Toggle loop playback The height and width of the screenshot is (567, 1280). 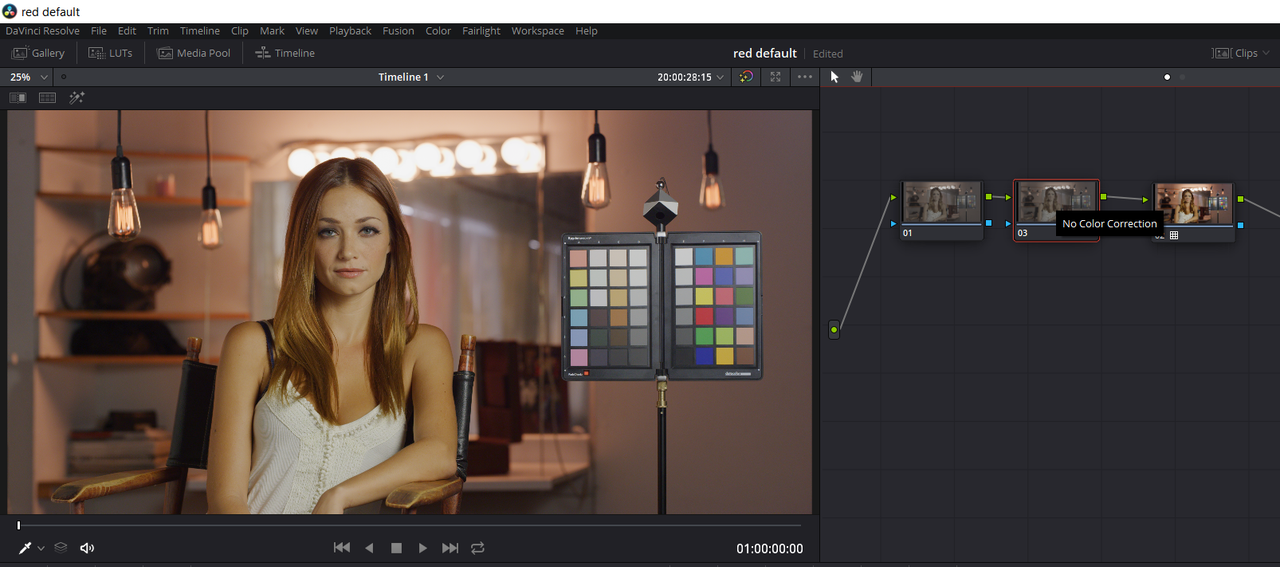[478, 548]
